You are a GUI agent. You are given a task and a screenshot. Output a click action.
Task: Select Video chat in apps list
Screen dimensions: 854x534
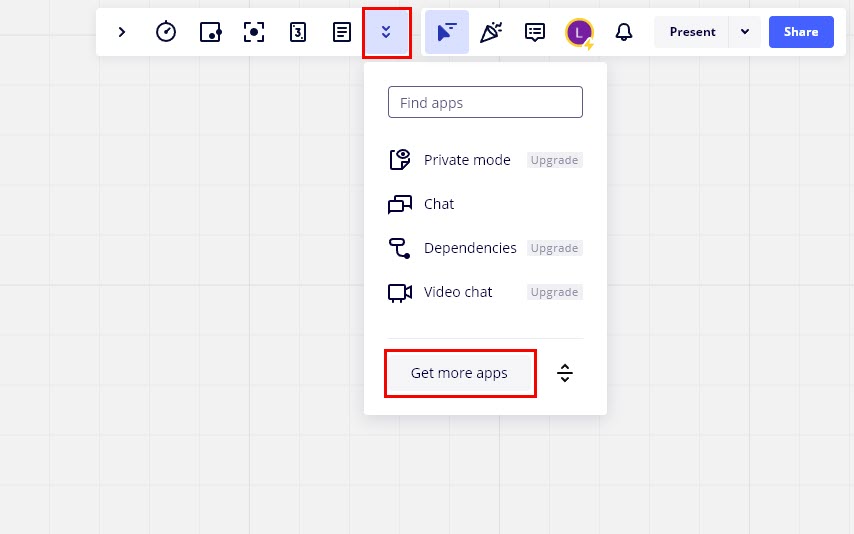coord(485,292)
